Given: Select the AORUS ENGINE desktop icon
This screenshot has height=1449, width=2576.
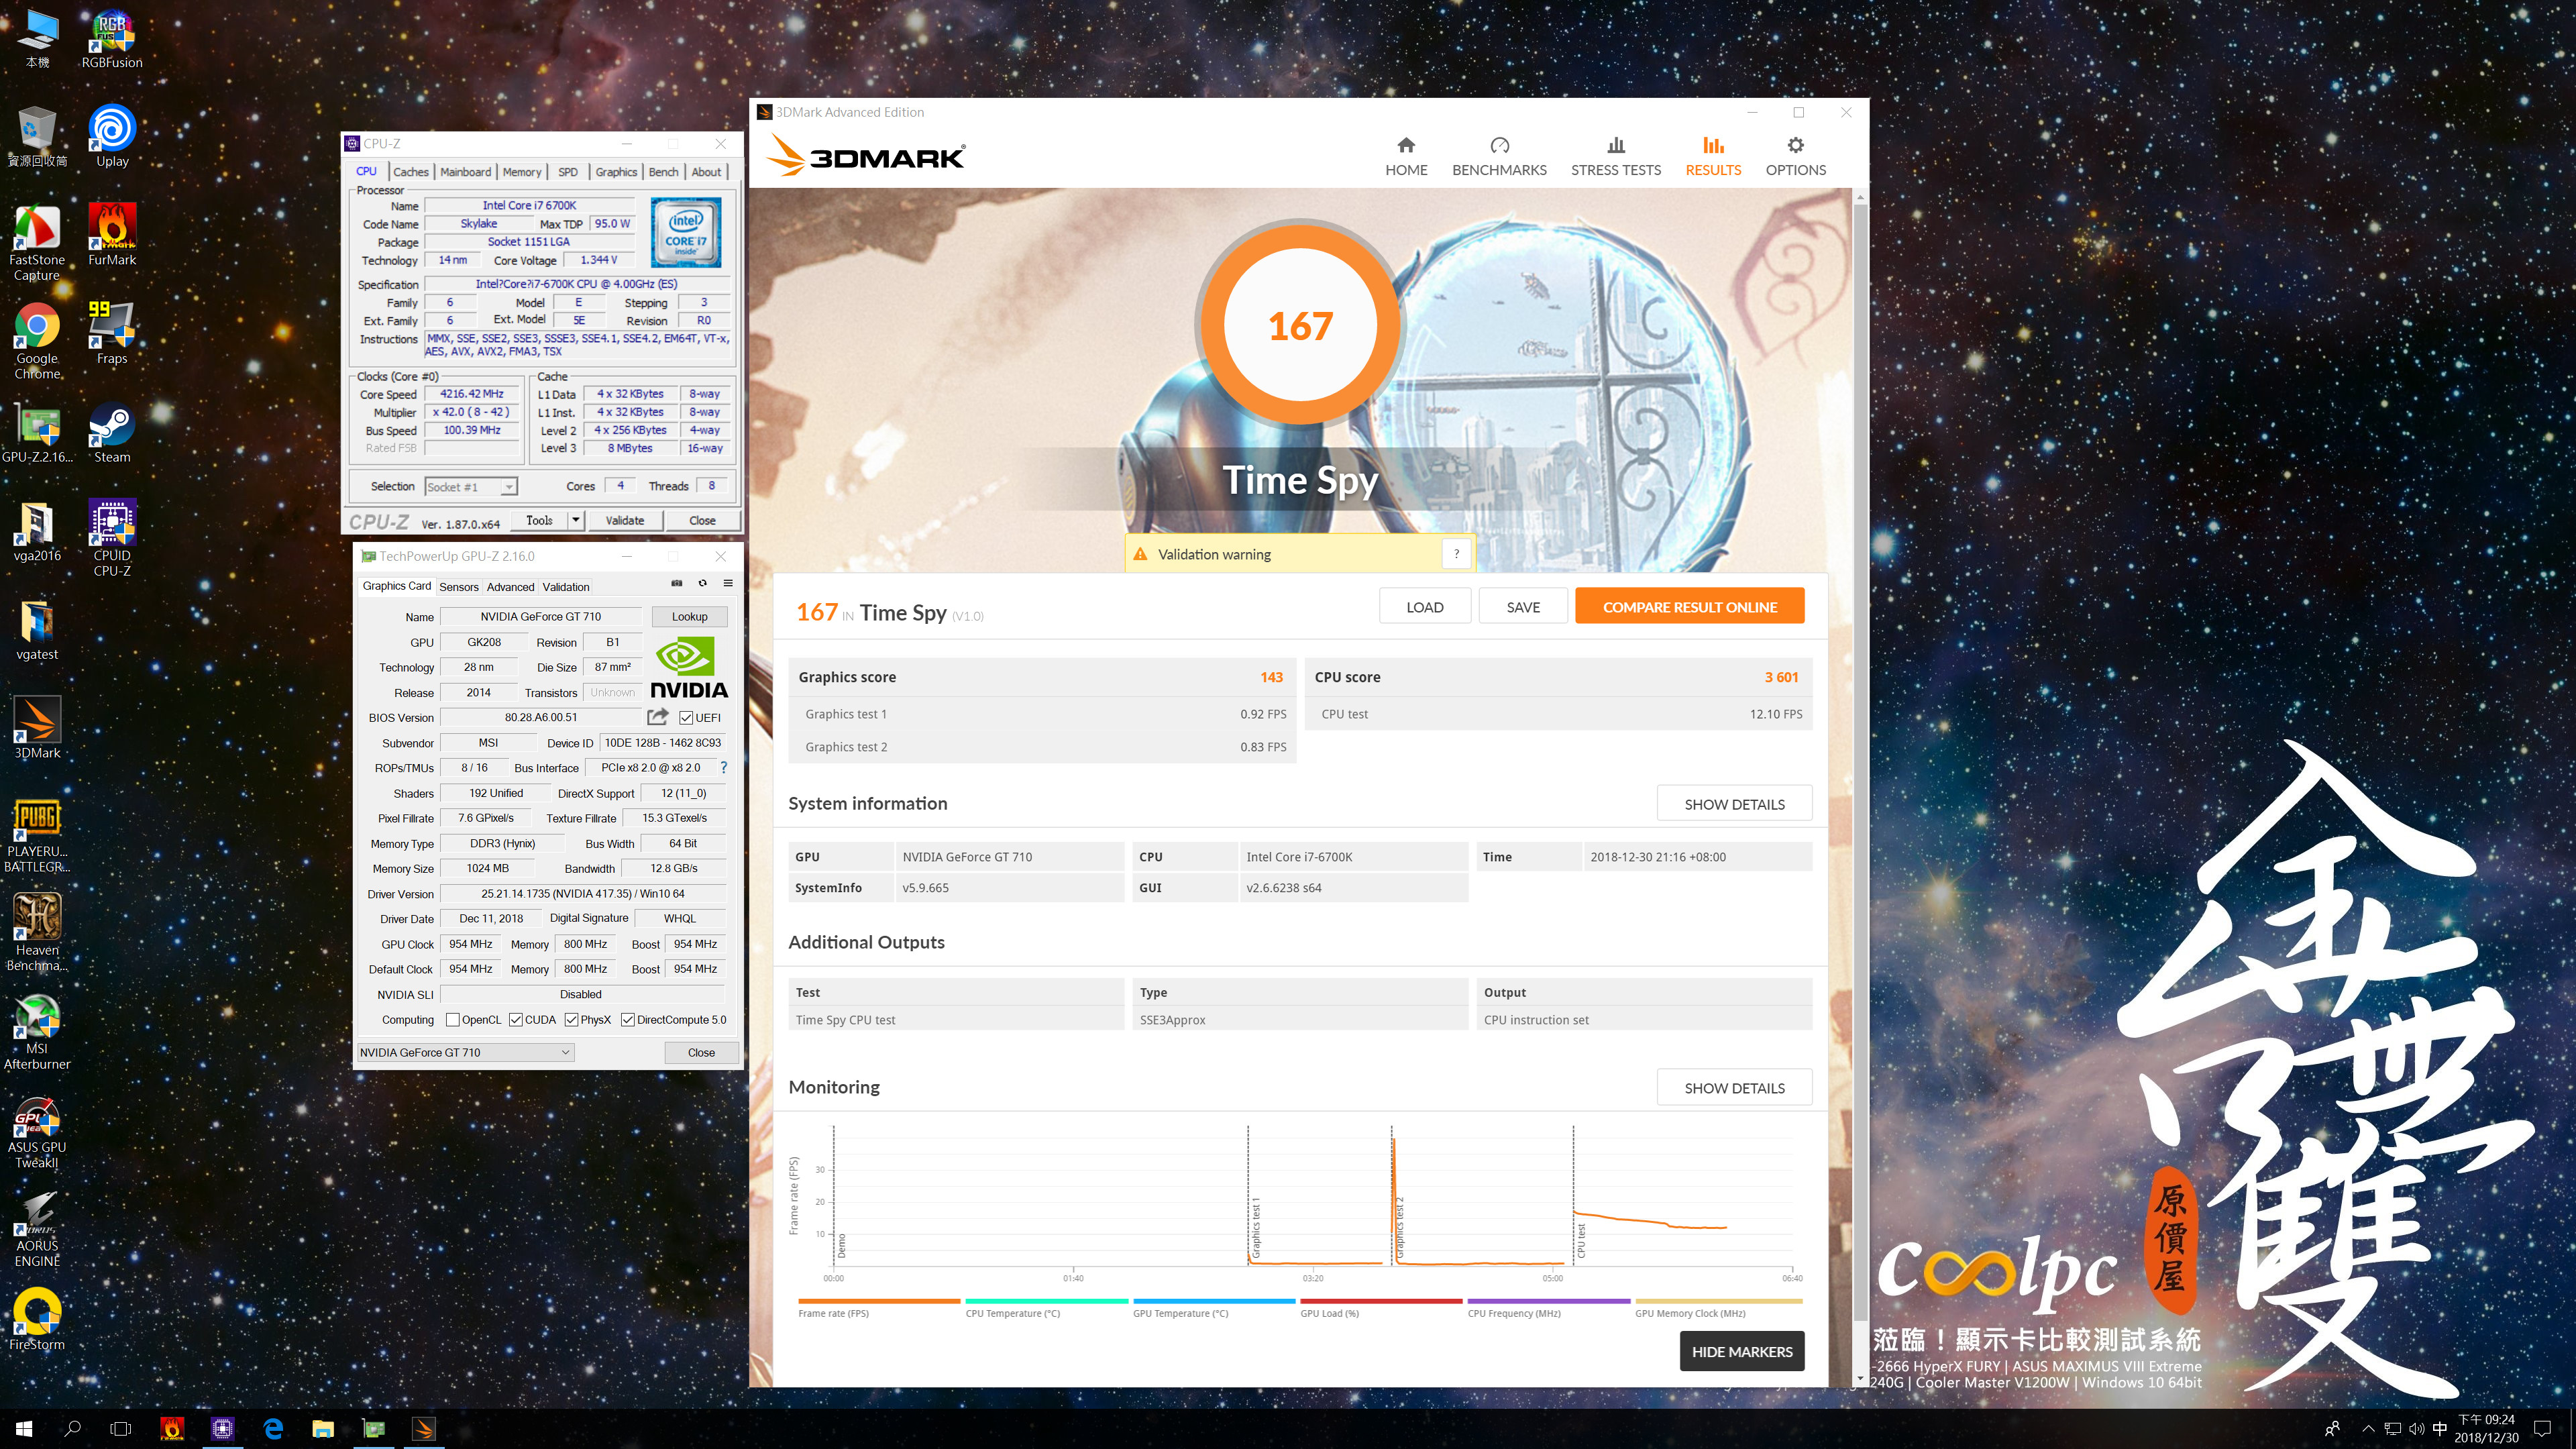Looking at the screenshot, I should click(37, 1229).
